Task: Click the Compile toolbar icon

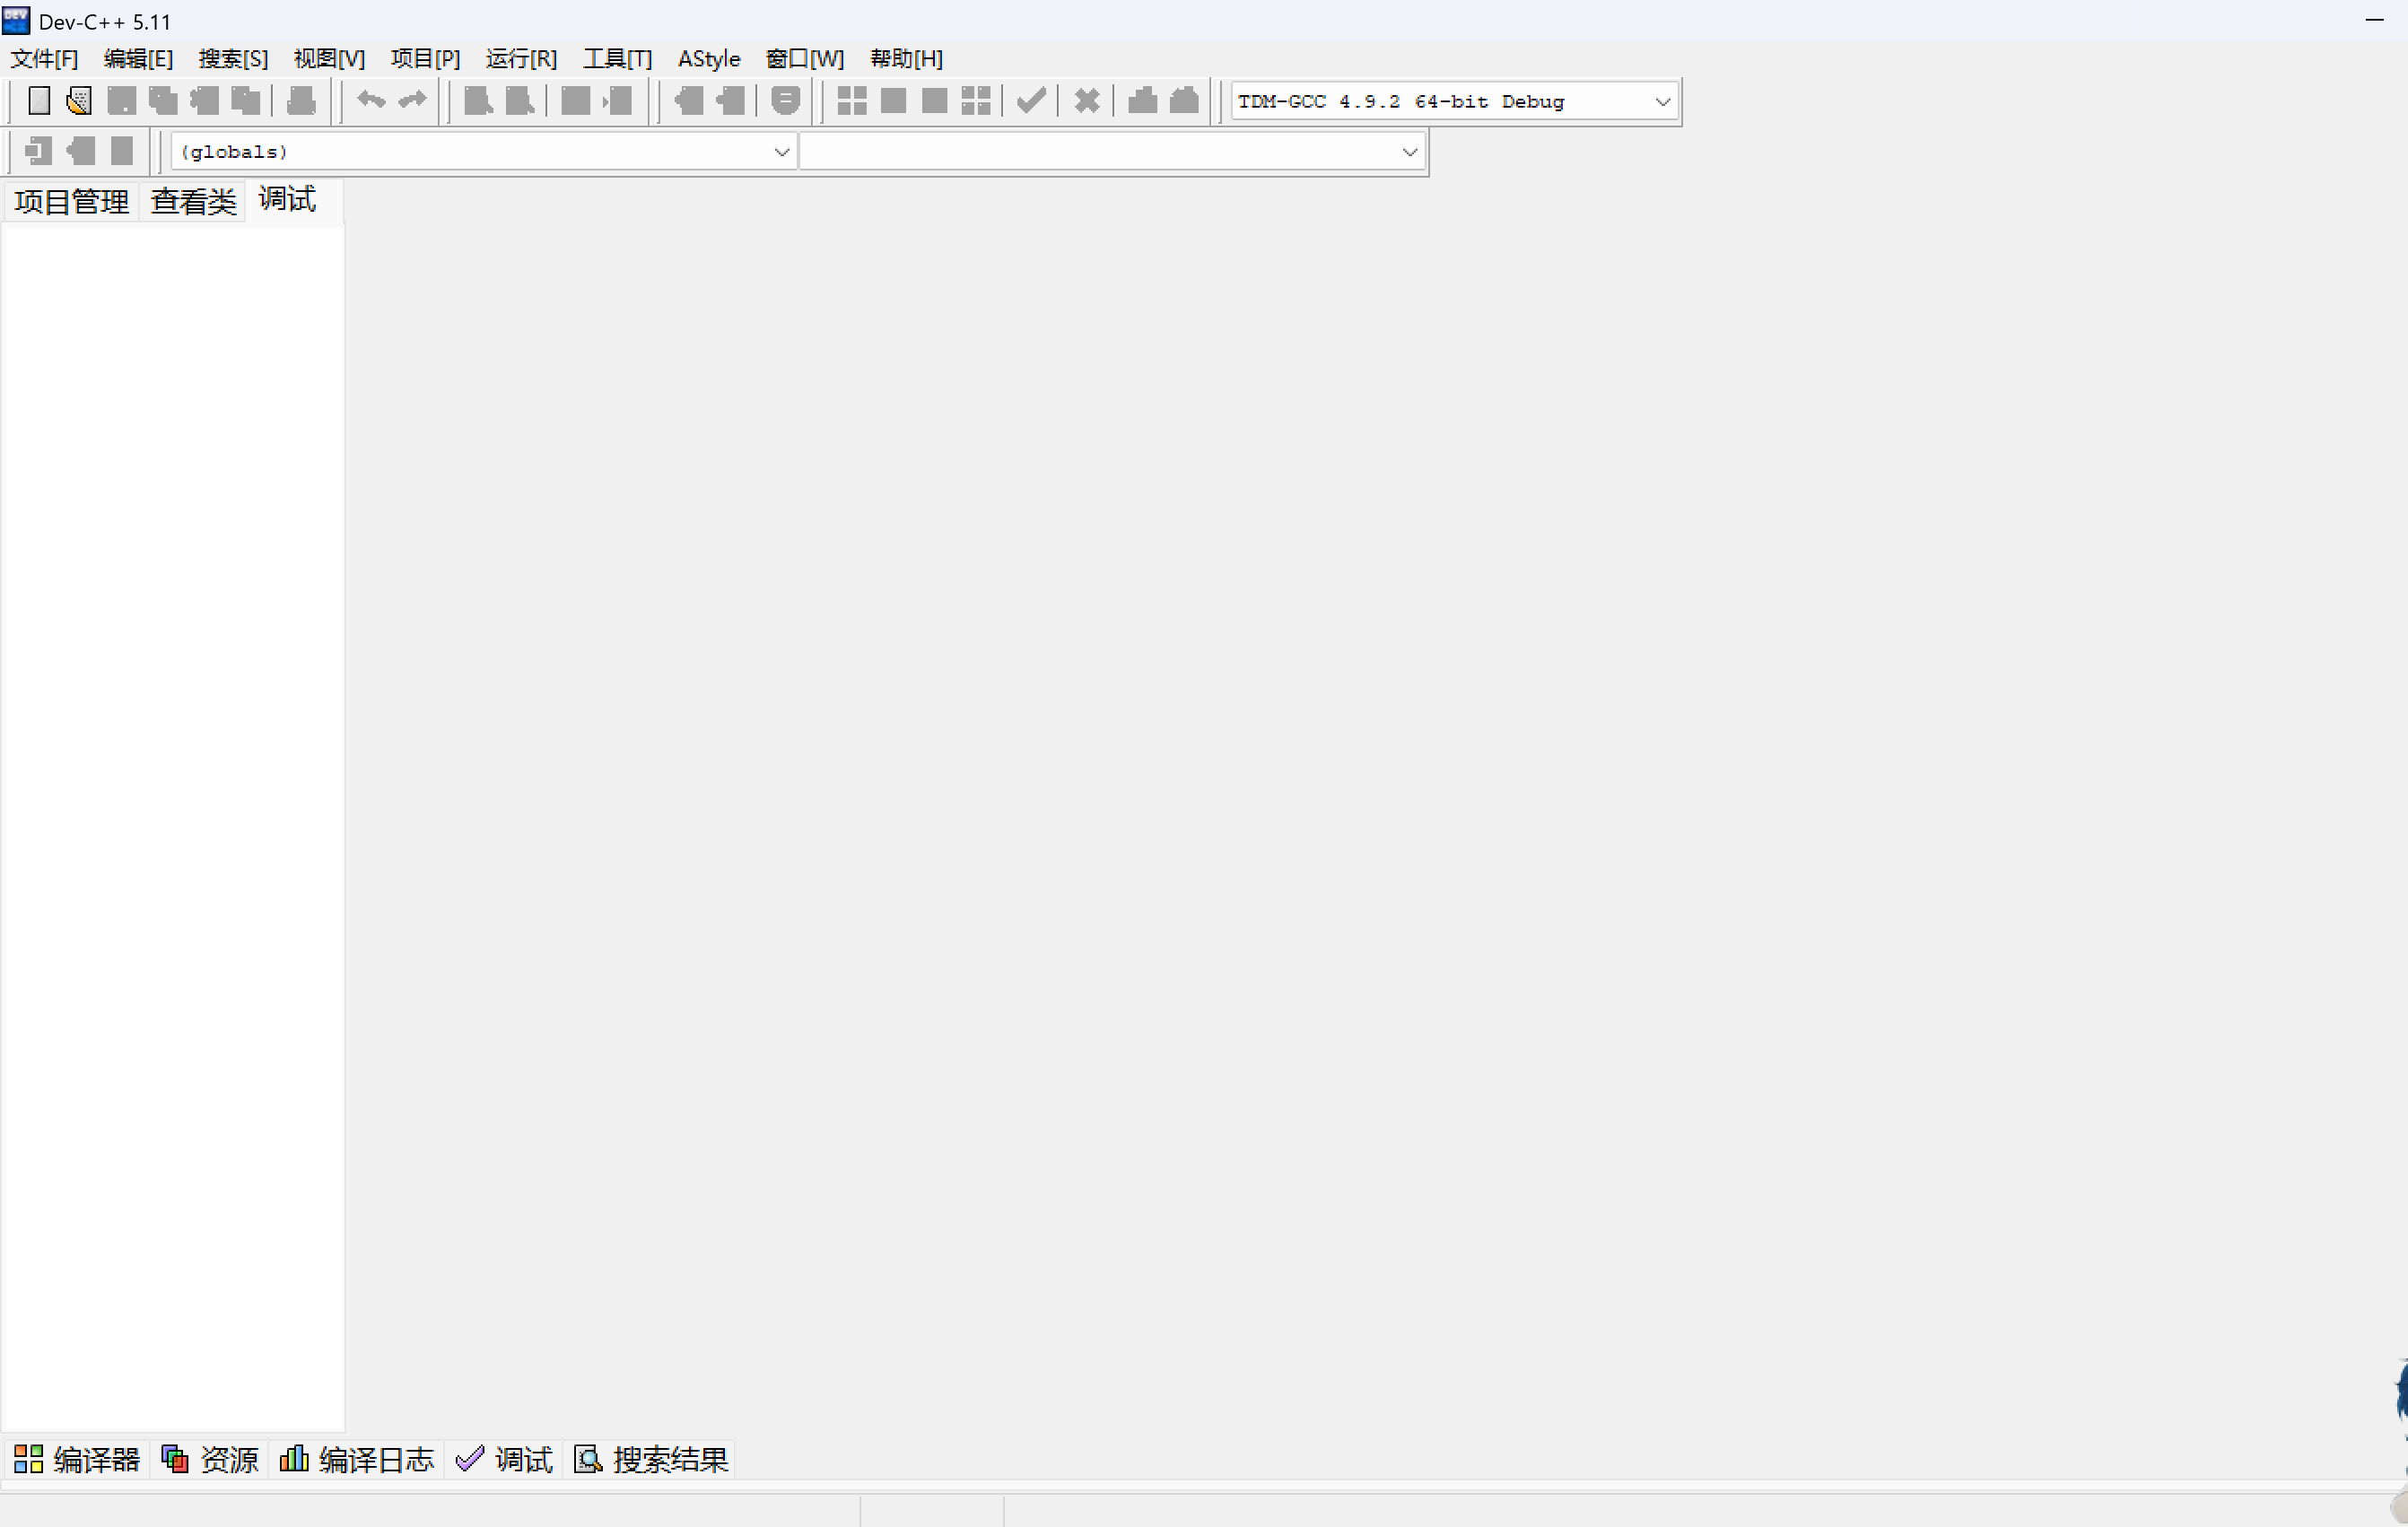Action: [852, 101]
